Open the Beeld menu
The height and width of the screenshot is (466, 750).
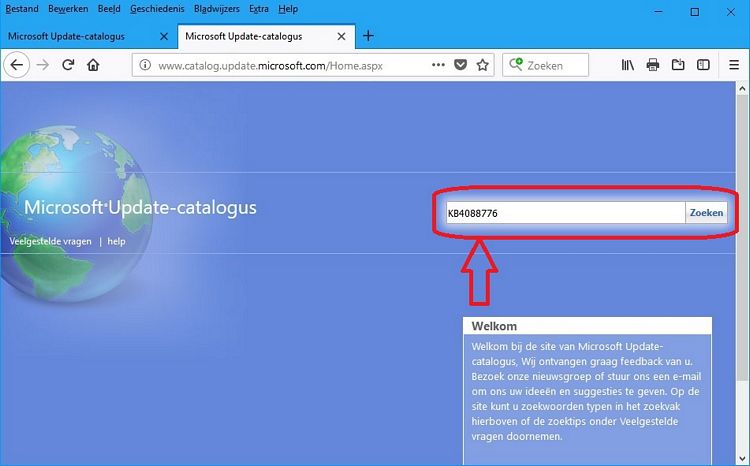pos(109,9)
